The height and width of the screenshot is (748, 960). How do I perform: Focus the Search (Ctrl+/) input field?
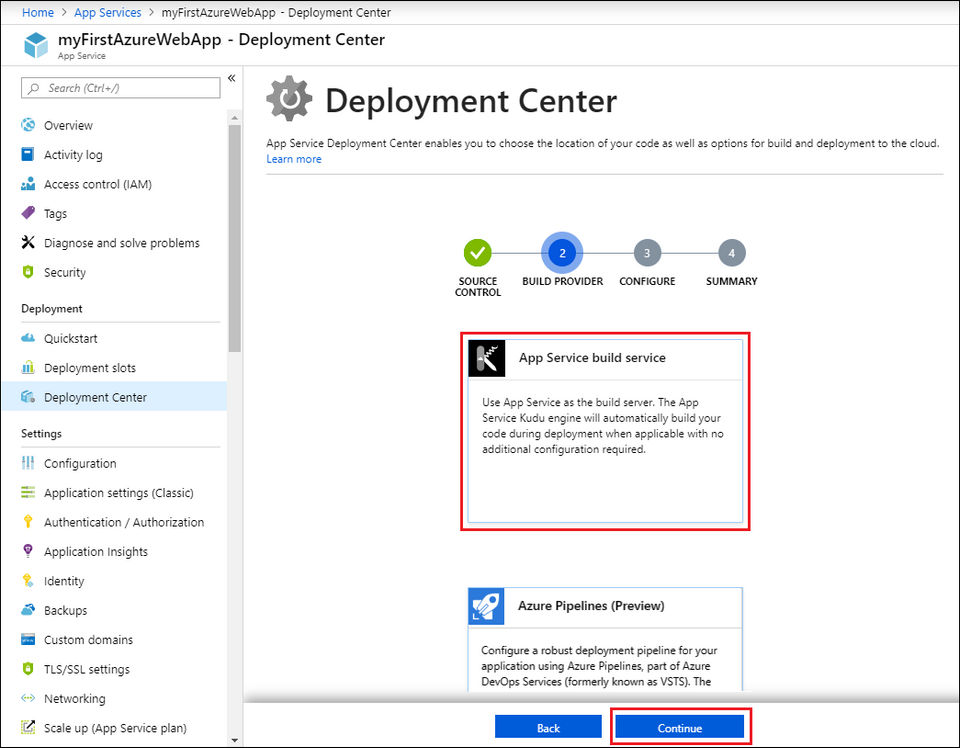click(121, 88)
